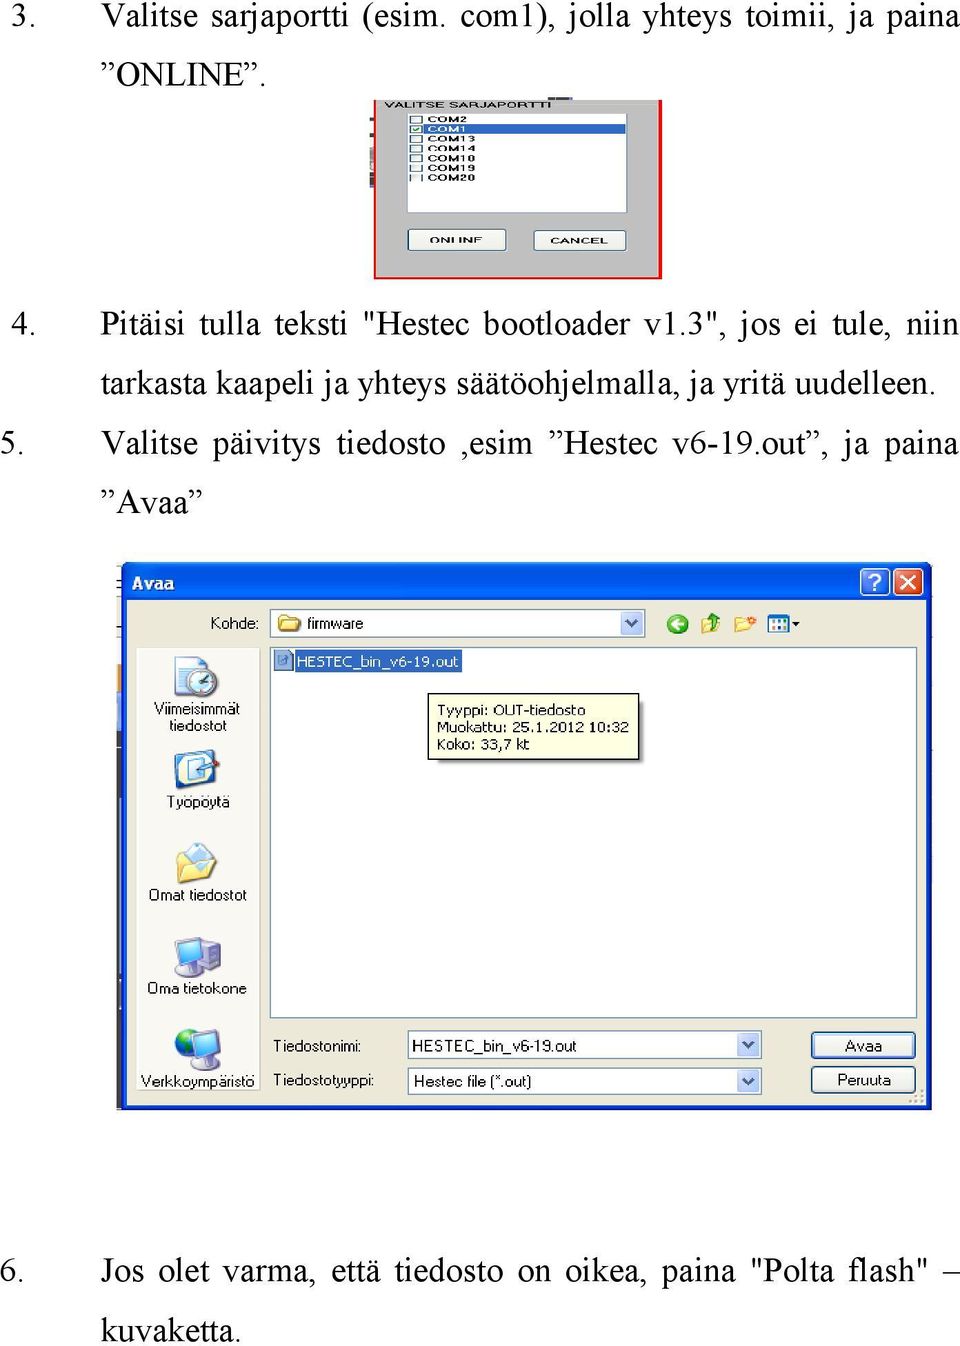This screenshot has width=960, height=1346.
Task: Click the help question mark in the Avaa title bar
Action: (874, 582)
